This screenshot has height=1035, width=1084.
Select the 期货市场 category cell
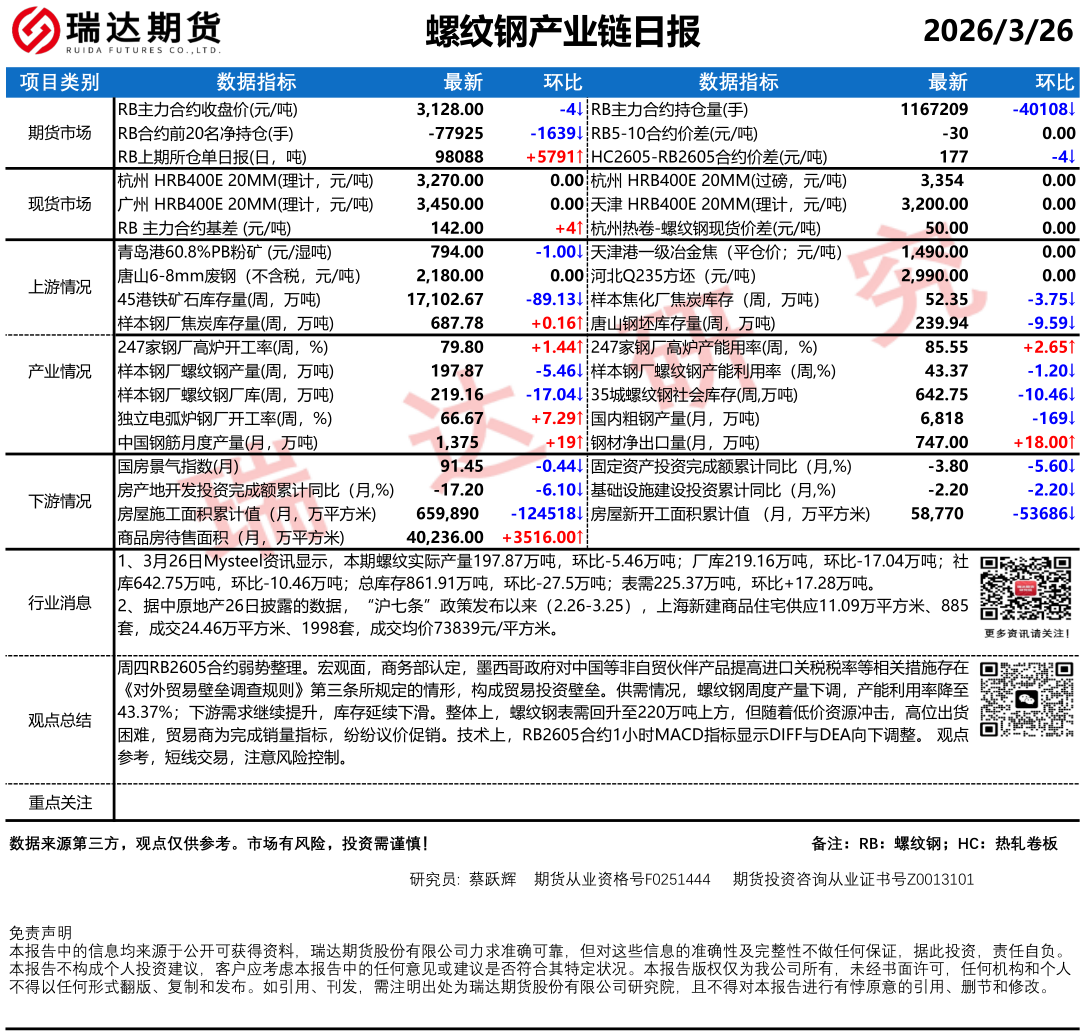tap(60, 133)
